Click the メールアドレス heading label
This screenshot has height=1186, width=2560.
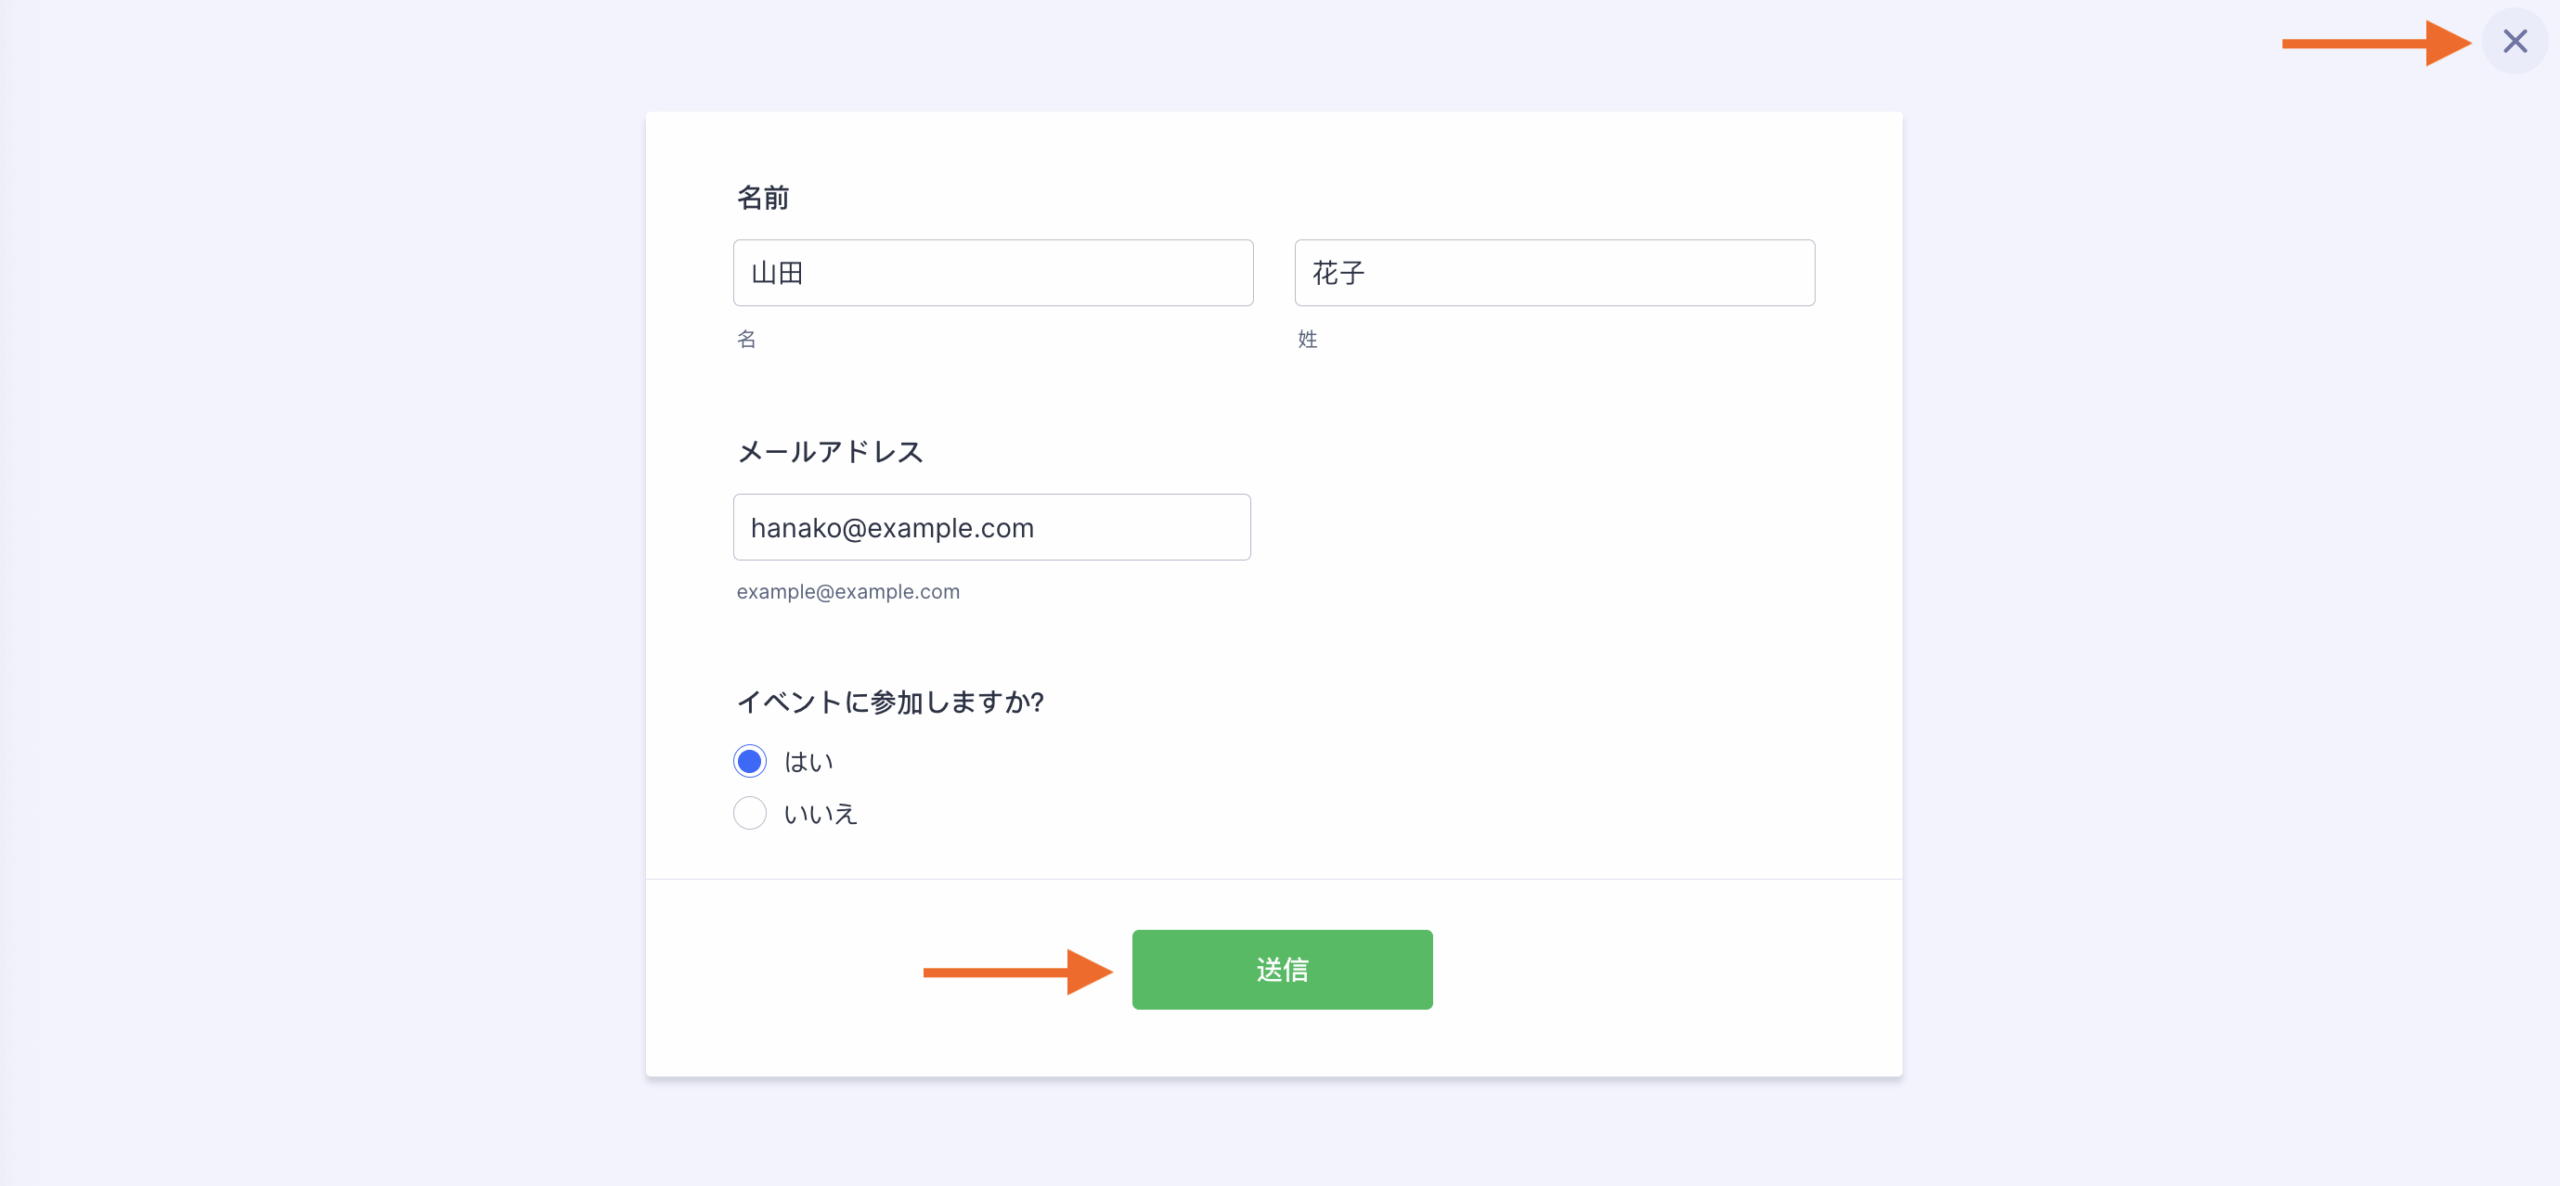(x=830, y=452)
